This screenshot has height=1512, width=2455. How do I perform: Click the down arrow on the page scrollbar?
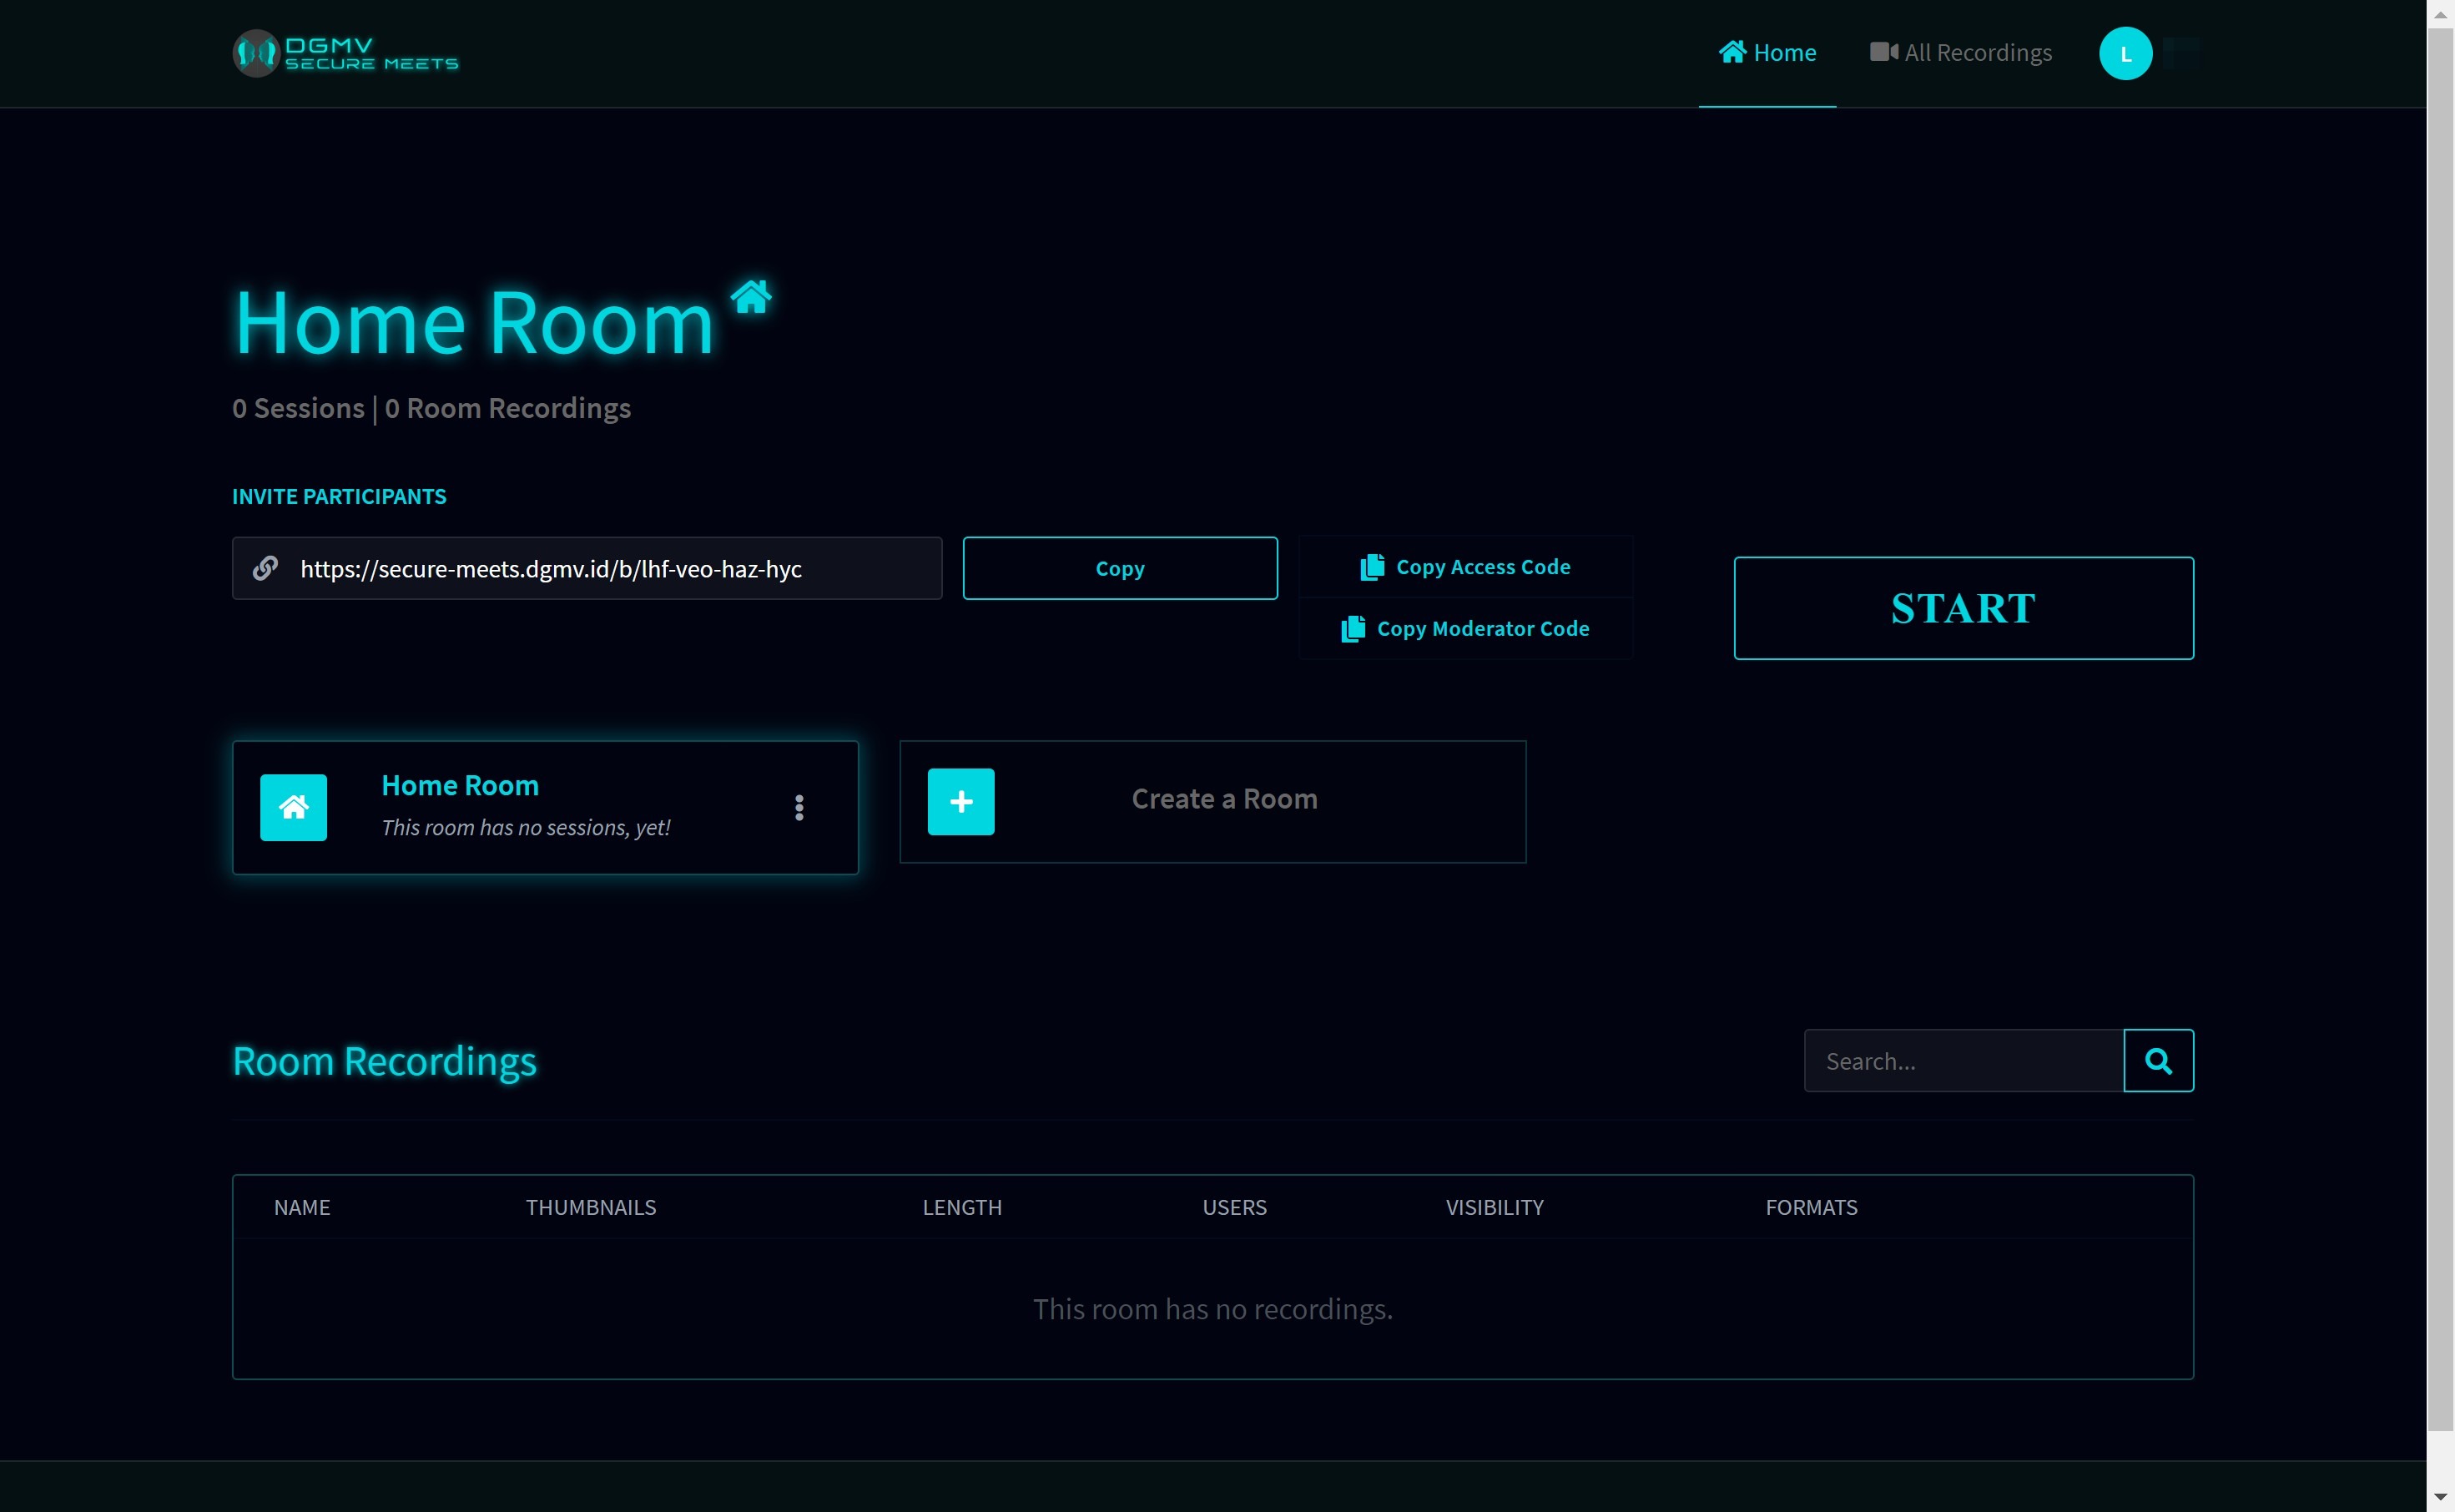point(2441,1497)
